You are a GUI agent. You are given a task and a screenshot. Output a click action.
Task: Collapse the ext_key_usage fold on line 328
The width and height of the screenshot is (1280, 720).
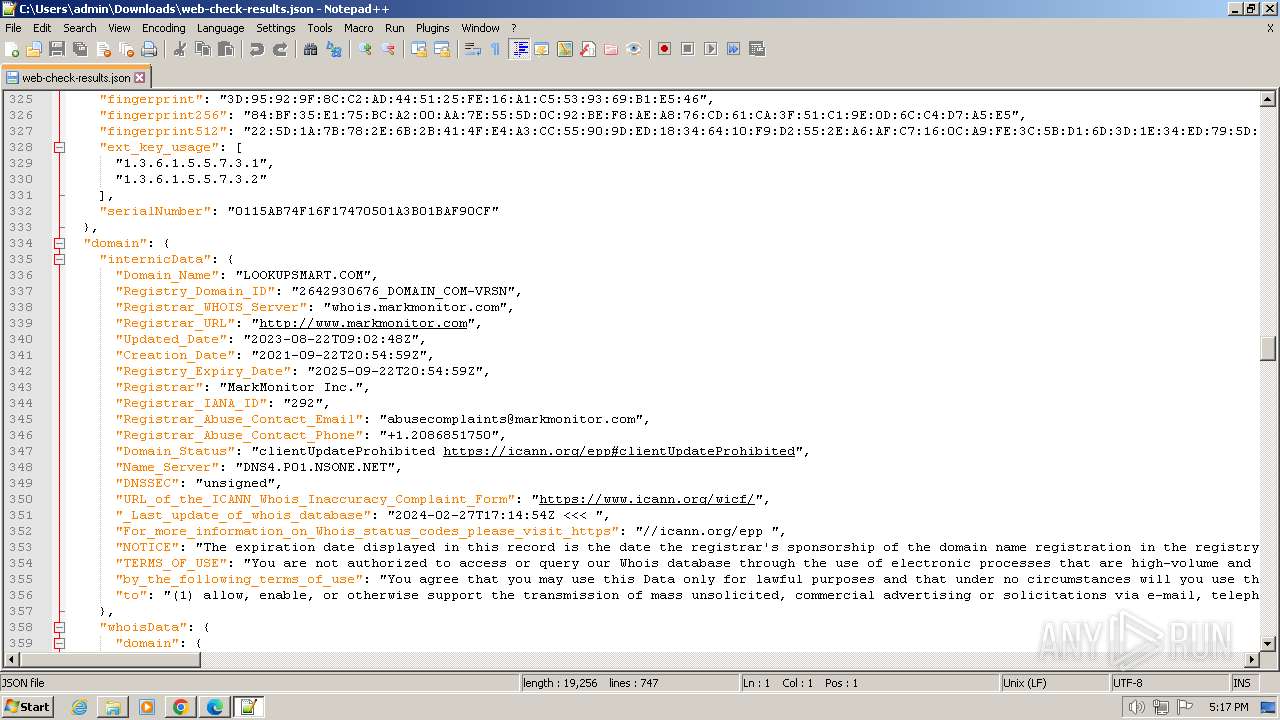click(59, 147)
